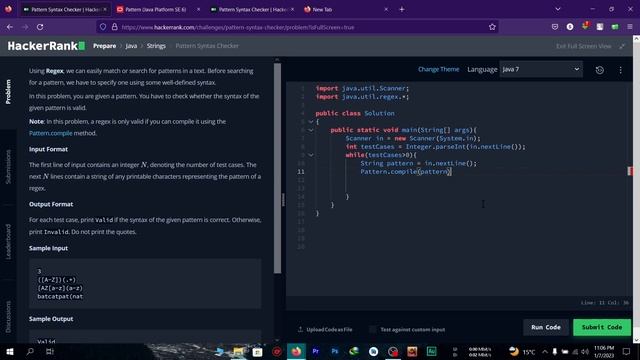
Task: Open File Explorer from the taskbar
Action: (x=238, y=351)
